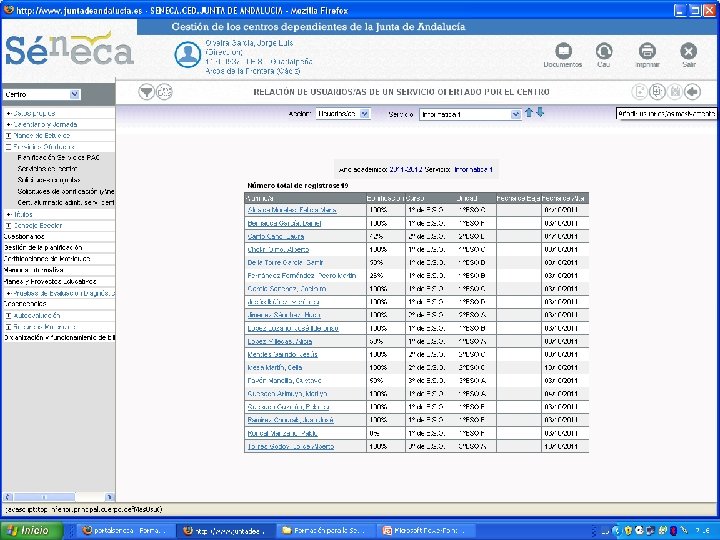The height and width of the screenshot is (540, 720).
Task: Open Planificación Servicios PAC submenu item
Action: pos(59,158)
